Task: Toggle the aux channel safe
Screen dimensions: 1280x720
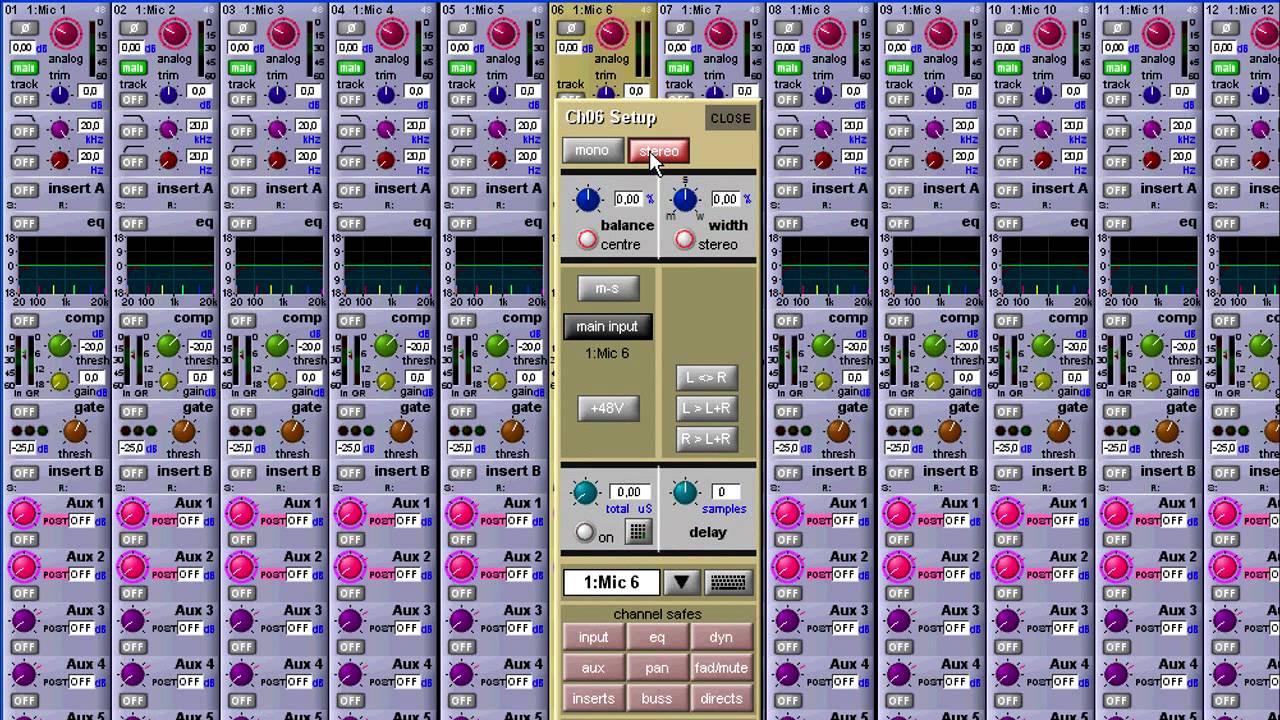Action: click(593, 668)
